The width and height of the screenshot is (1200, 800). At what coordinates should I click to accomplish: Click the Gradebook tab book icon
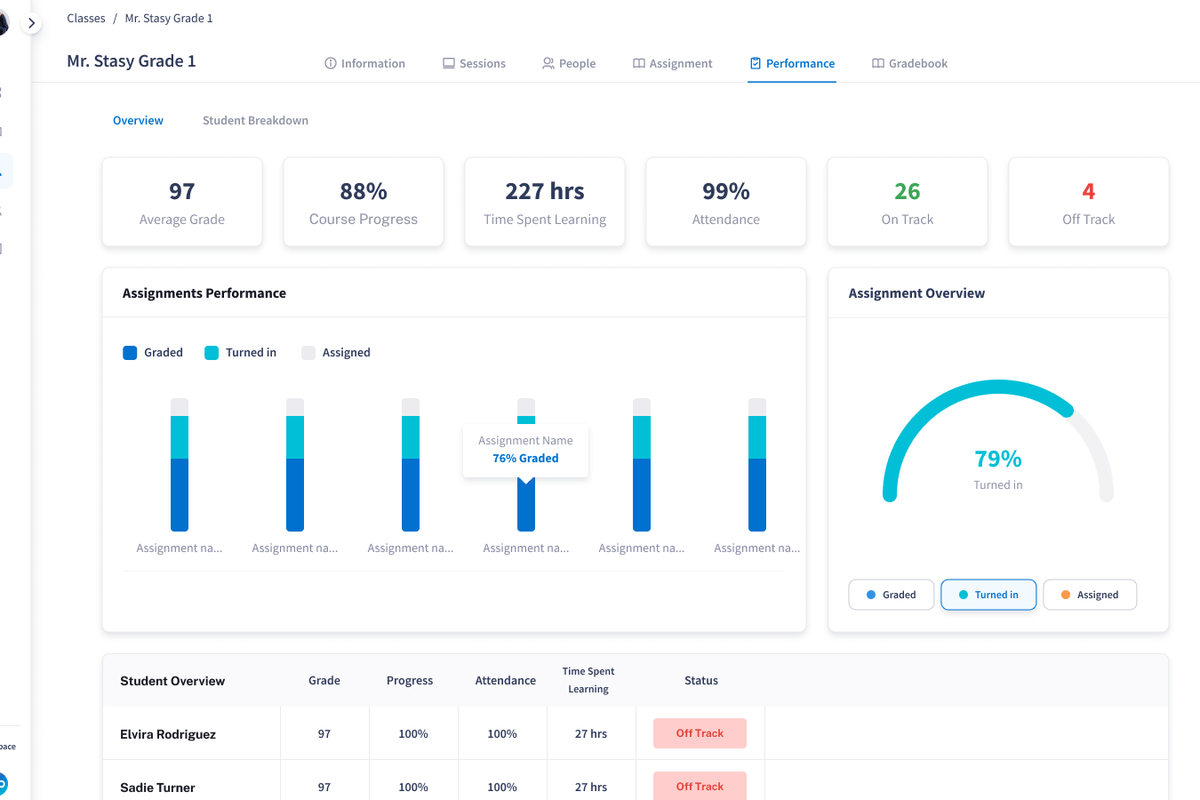click(x=878, y=63)
